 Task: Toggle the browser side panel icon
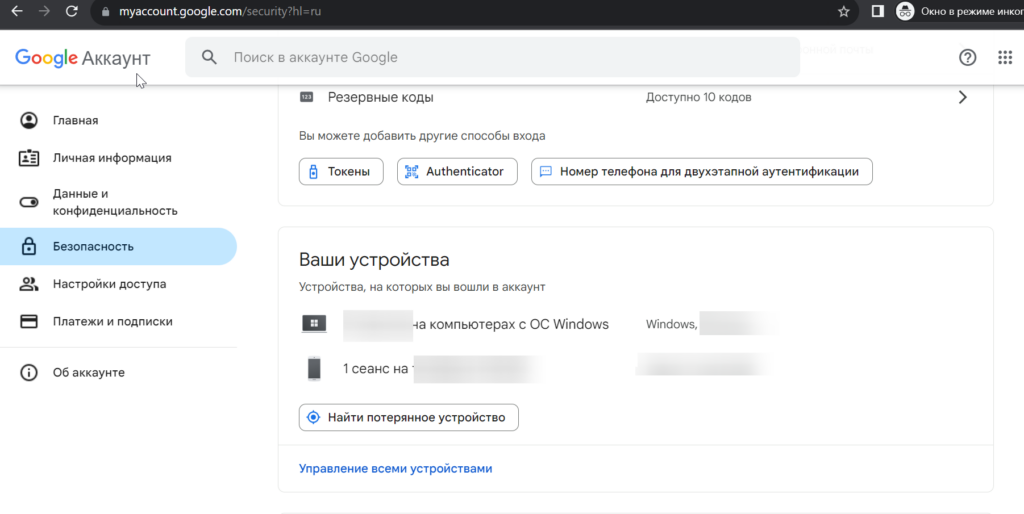pyautogui.click(x=878, y=11)
